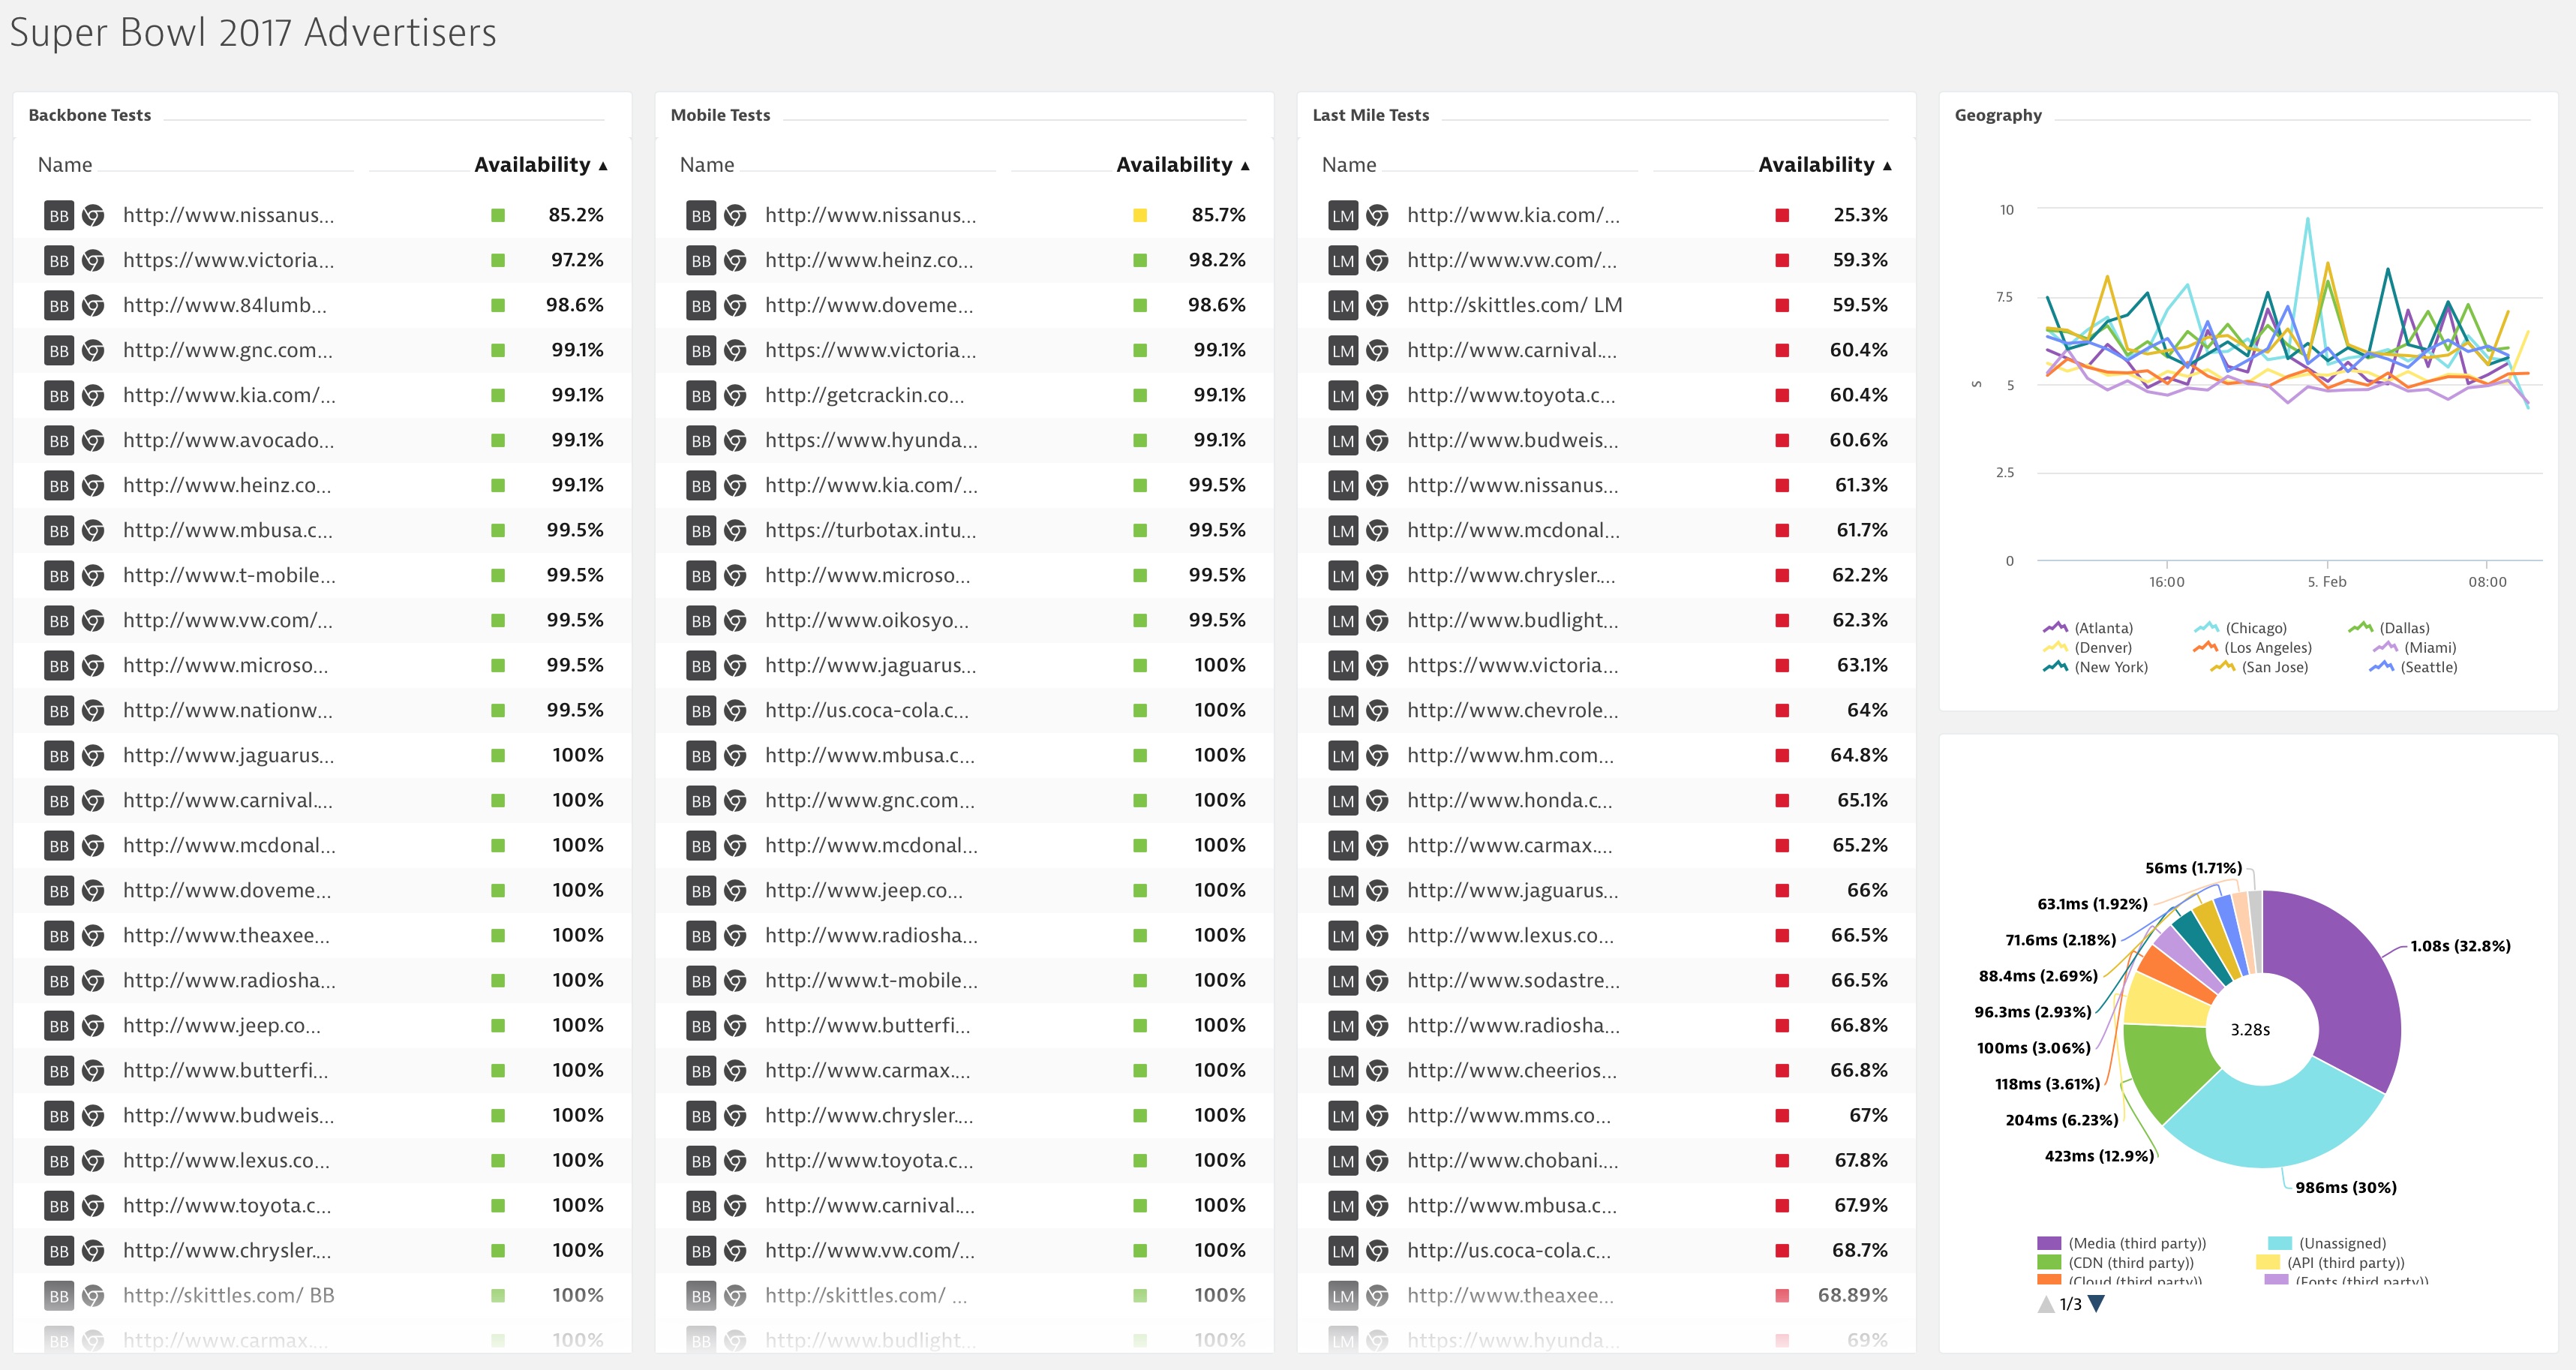The image size is (2576, 1370).
Task: Sort Last Mile Tests by Availability column
Action: tap(1824, 165)
